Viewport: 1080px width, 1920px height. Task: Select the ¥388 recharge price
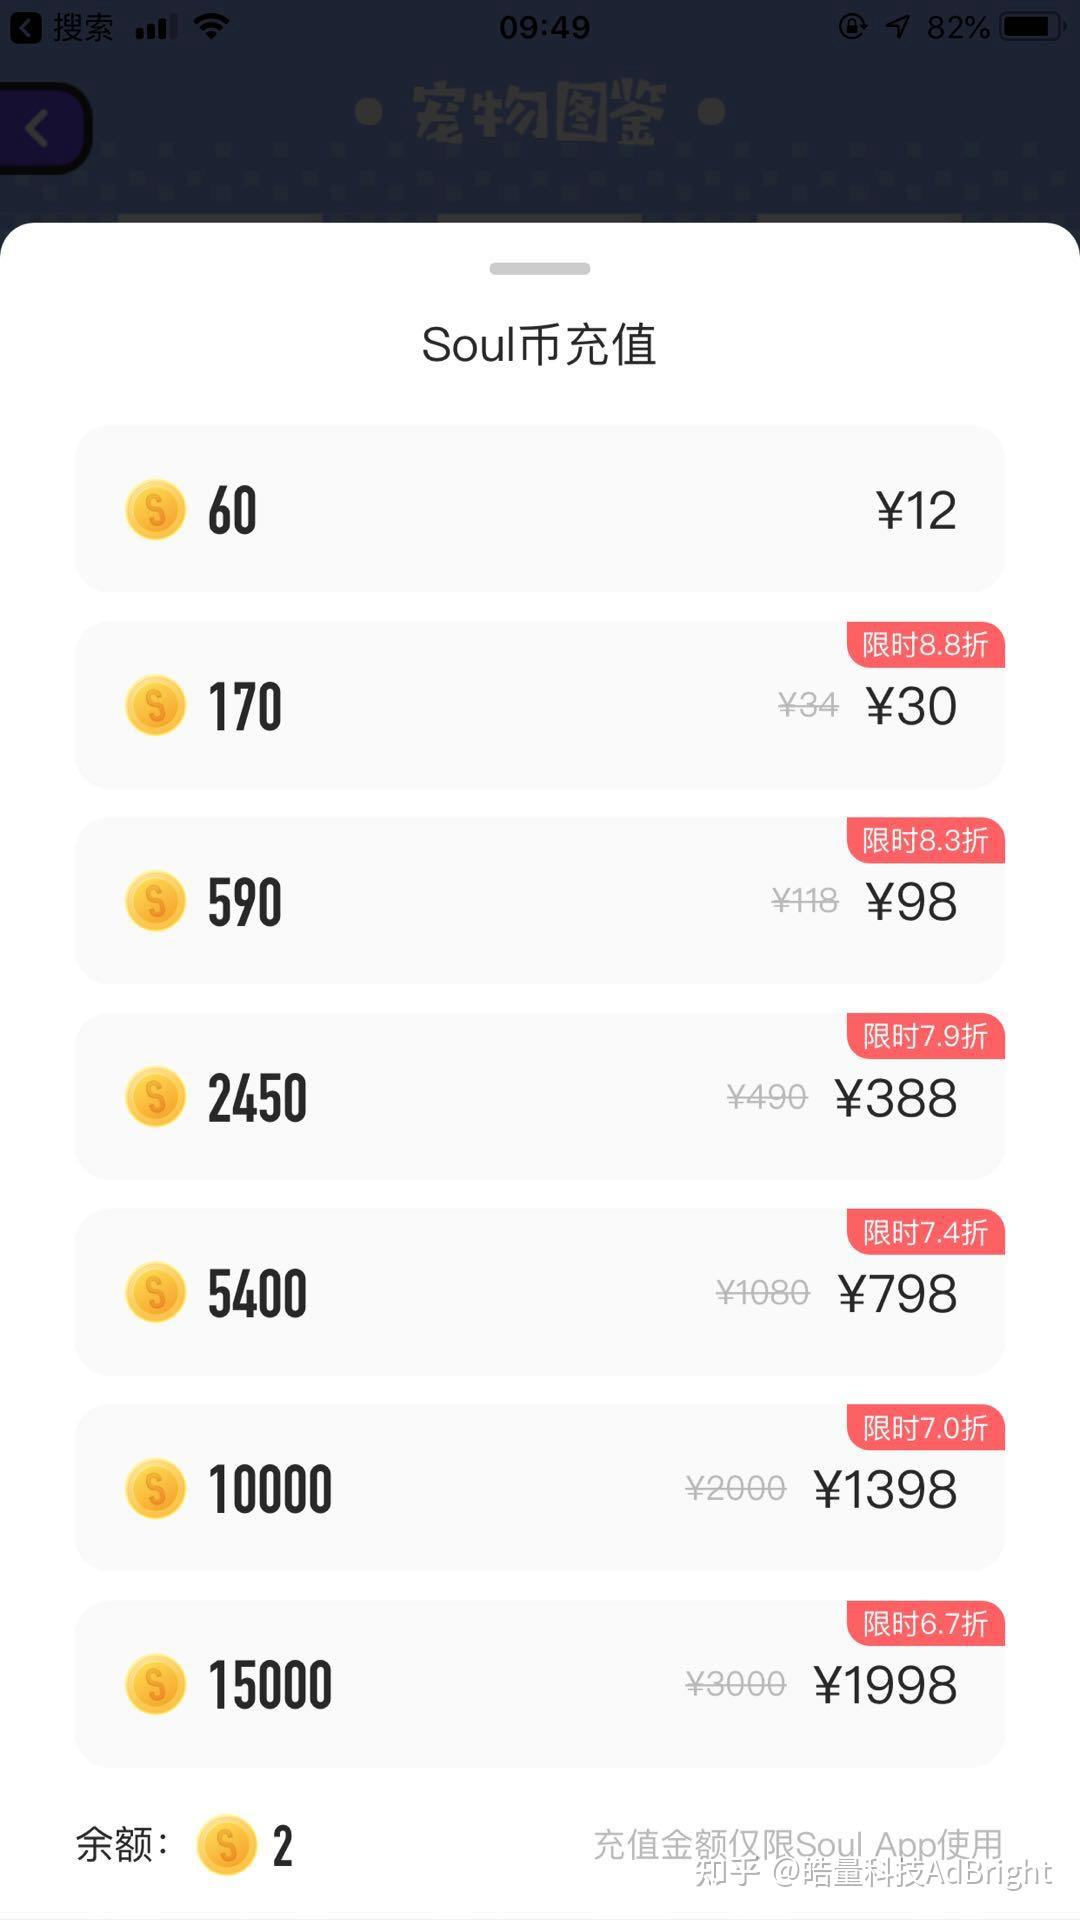tap(895, 1098)
